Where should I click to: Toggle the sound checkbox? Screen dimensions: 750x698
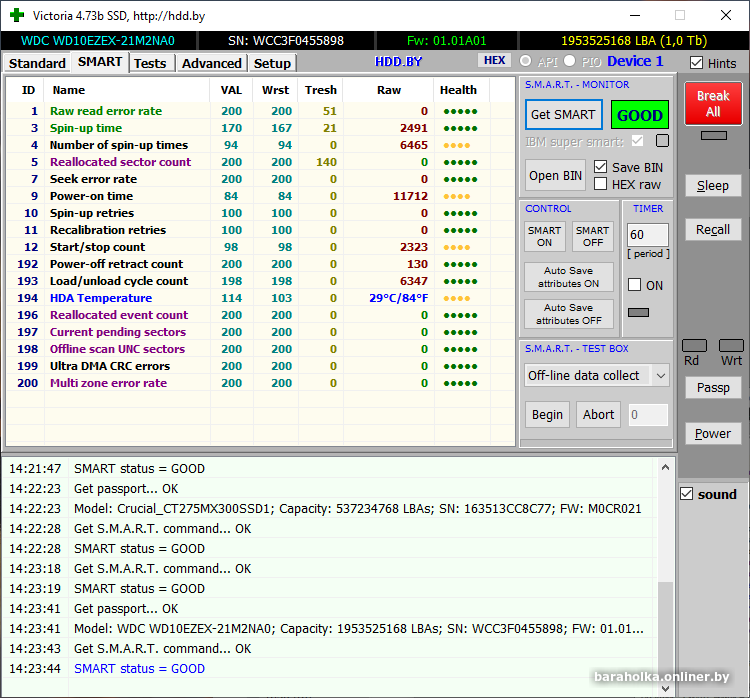(686, 494)
